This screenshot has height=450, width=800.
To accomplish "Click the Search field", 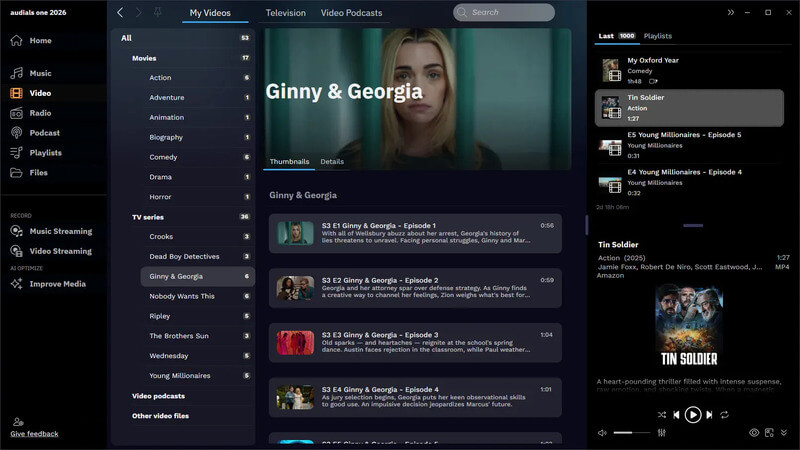I will [504, 12].
